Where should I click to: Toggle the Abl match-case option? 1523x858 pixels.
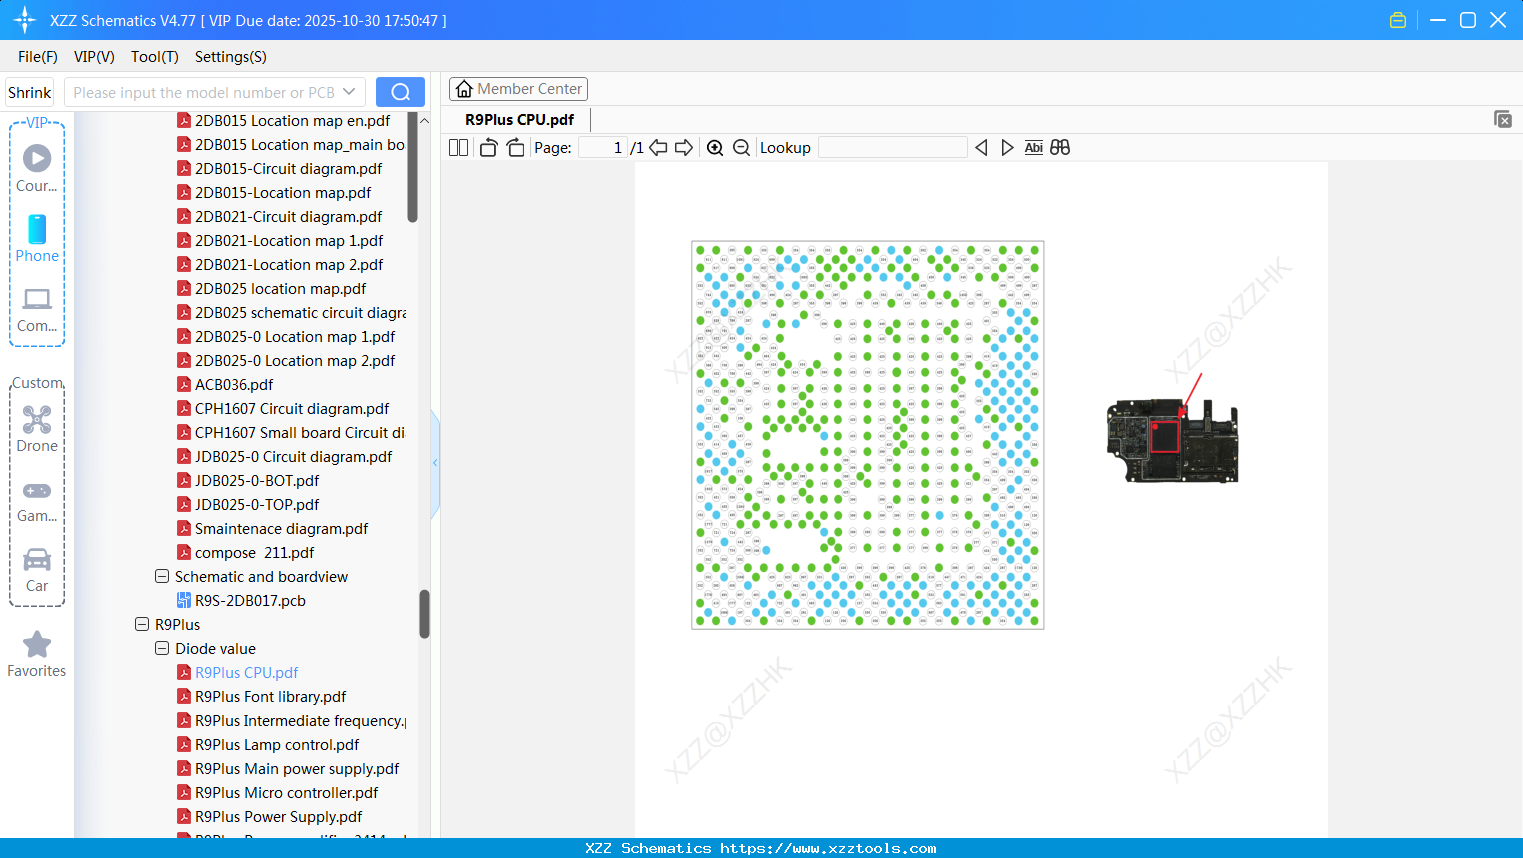coord(1034,148)
